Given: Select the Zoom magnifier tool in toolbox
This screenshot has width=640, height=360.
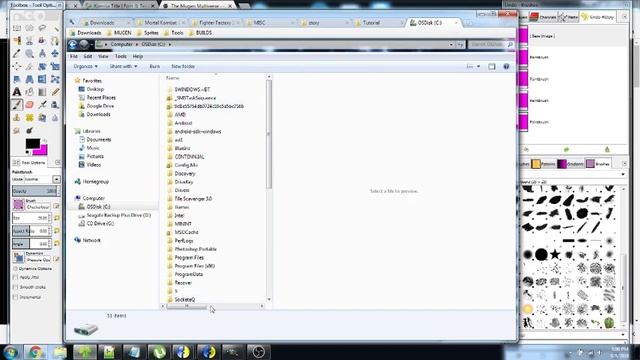Looking at the screenshot, I should tap(29, 53).
